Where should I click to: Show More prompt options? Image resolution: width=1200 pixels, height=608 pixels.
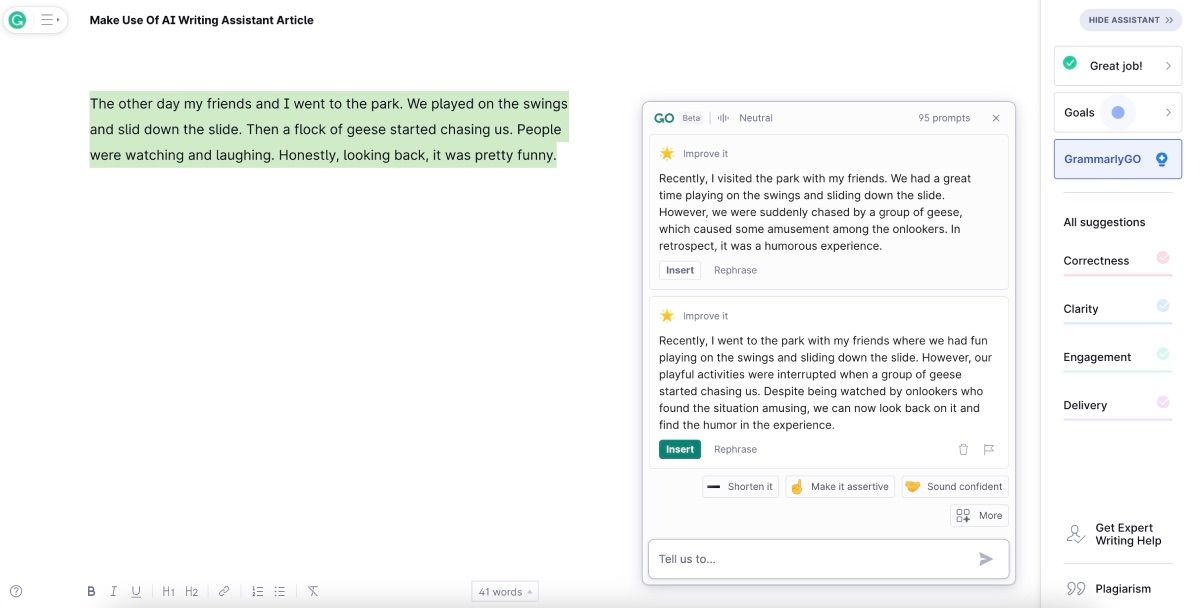coord(979,516)
